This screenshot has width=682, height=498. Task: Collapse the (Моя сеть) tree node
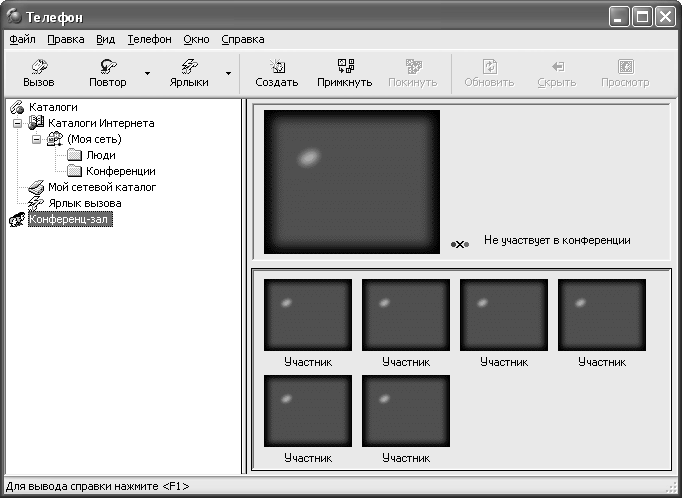(x=37, y=140)
